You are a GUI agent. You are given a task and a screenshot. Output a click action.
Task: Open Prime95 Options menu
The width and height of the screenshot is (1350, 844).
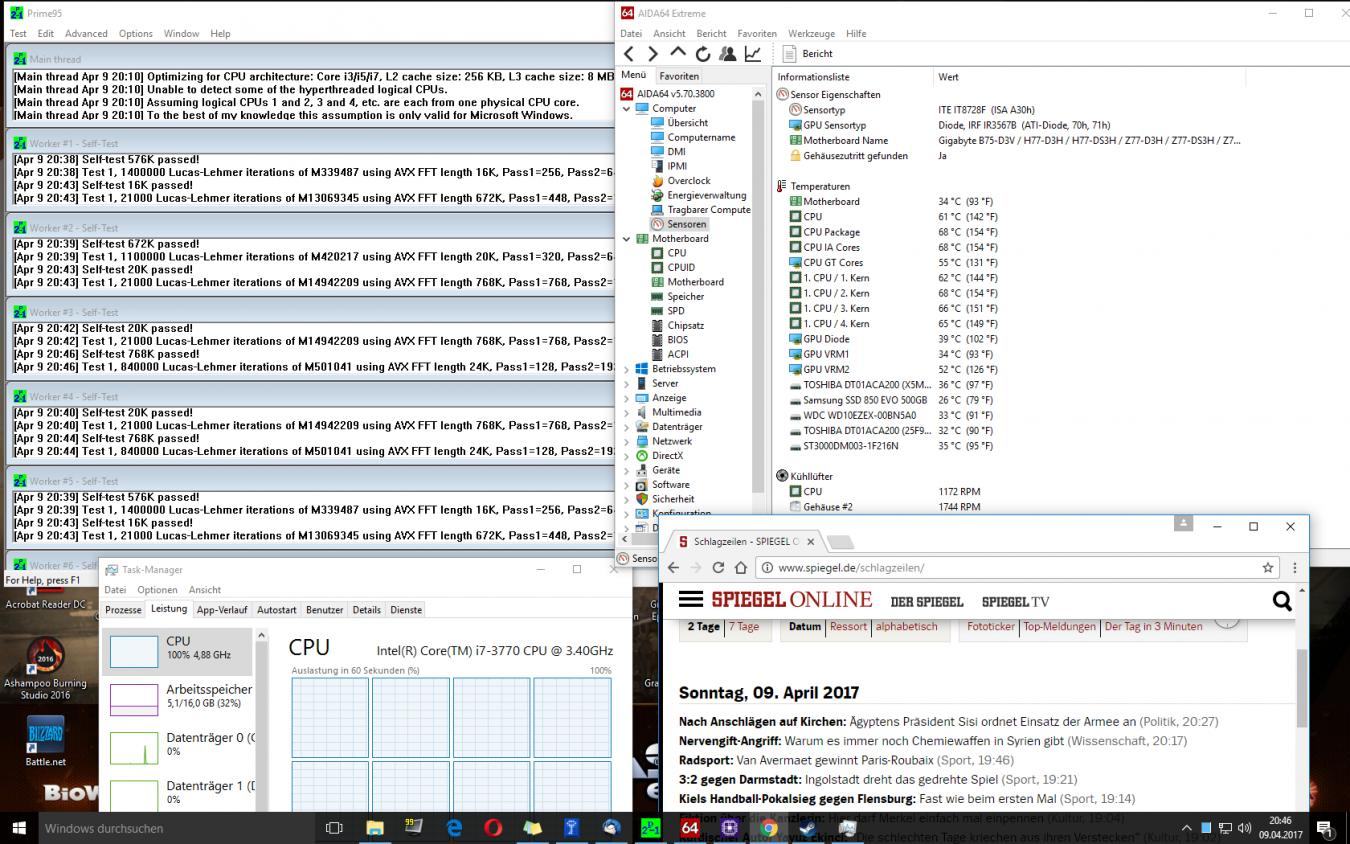coord(136,33)
